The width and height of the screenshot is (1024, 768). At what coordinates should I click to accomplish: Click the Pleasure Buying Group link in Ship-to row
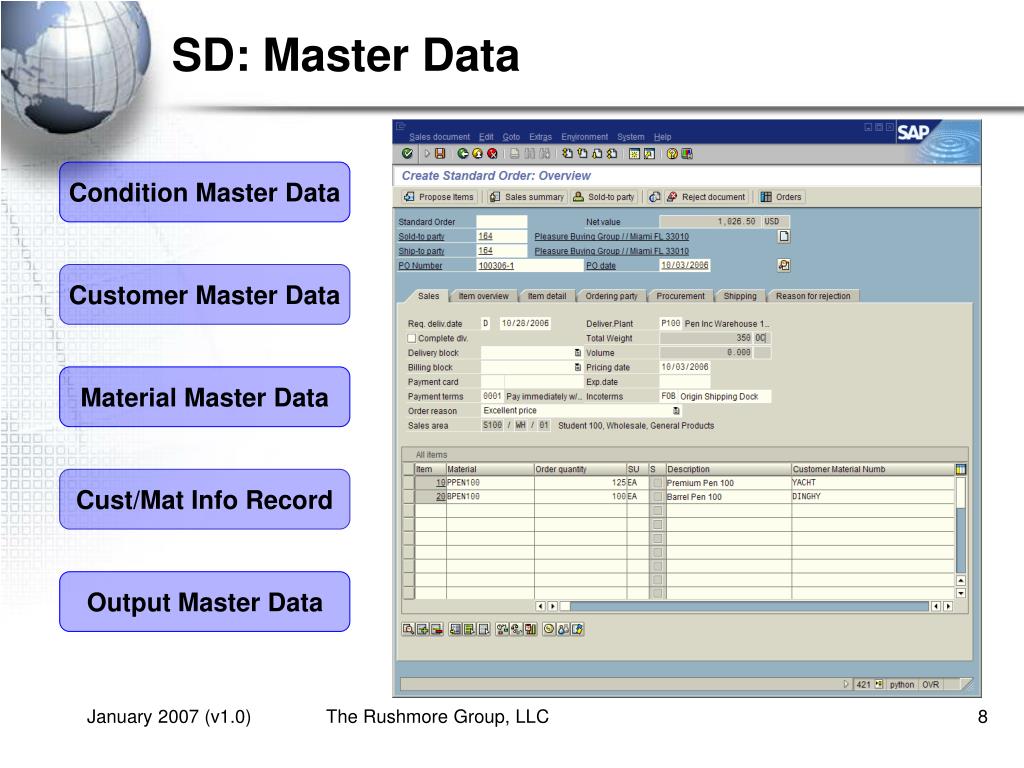(x=611, y=251)
